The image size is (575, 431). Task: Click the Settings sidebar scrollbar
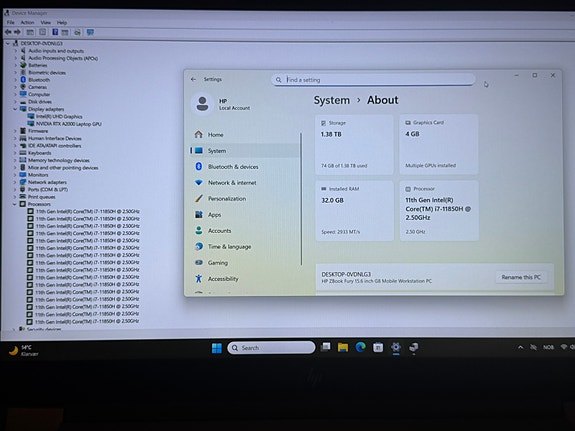[x=301, y=199]
